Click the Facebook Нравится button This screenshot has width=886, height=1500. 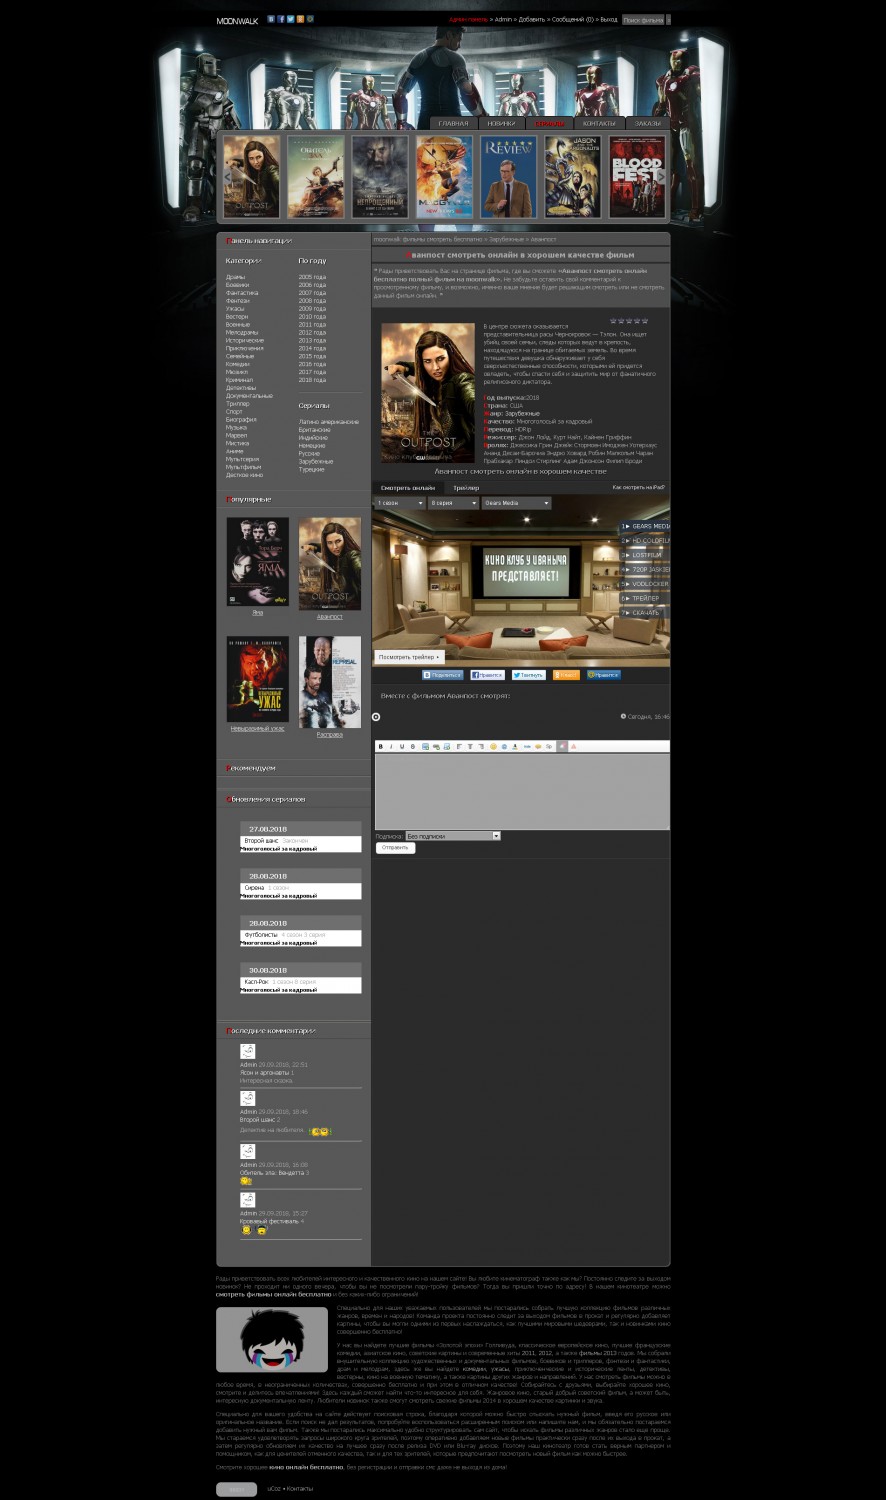tap(487, 675)
